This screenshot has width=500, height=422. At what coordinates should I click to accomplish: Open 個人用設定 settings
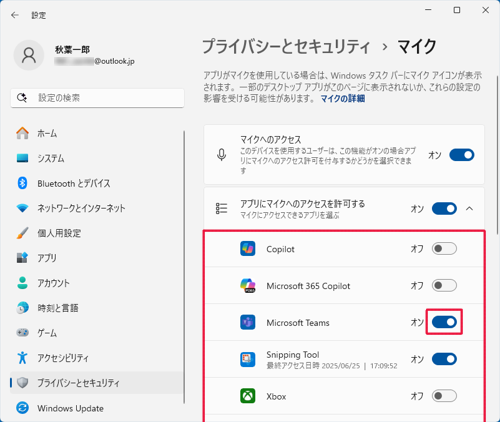pyautogui.click(x=97, y=233)
